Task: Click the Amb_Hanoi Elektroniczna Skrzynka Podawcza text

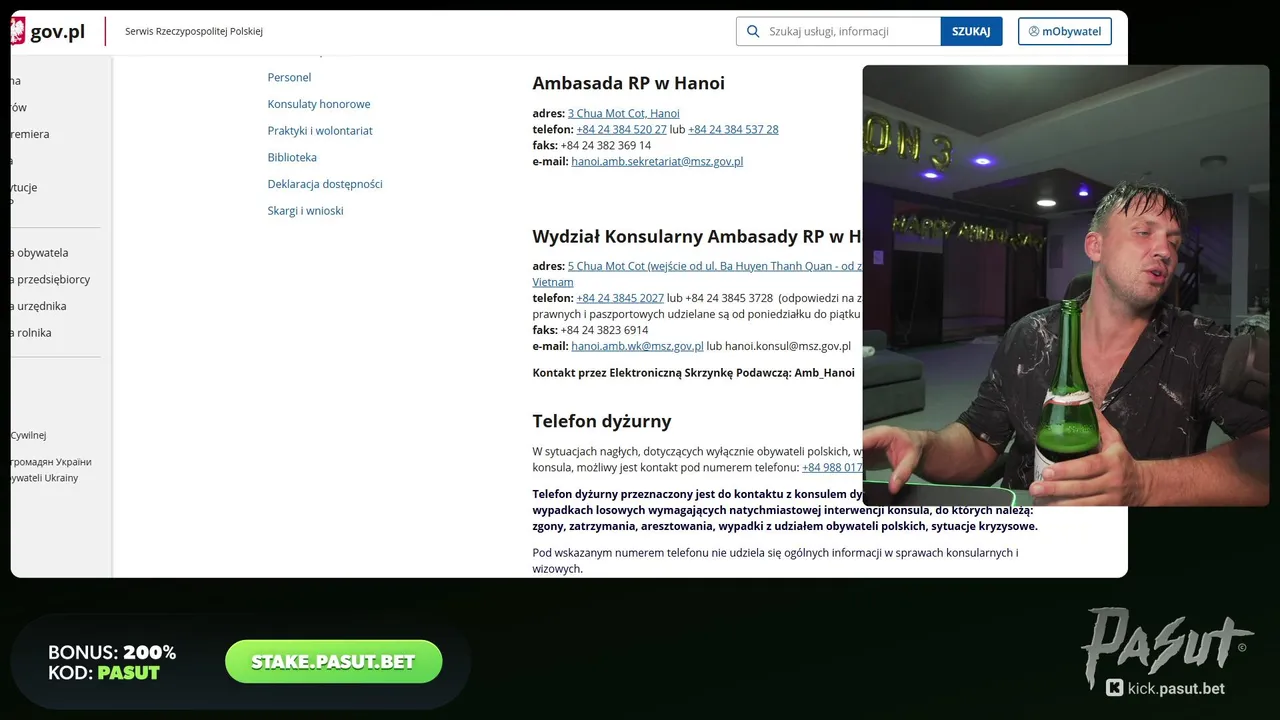Action: coord(693,373)
